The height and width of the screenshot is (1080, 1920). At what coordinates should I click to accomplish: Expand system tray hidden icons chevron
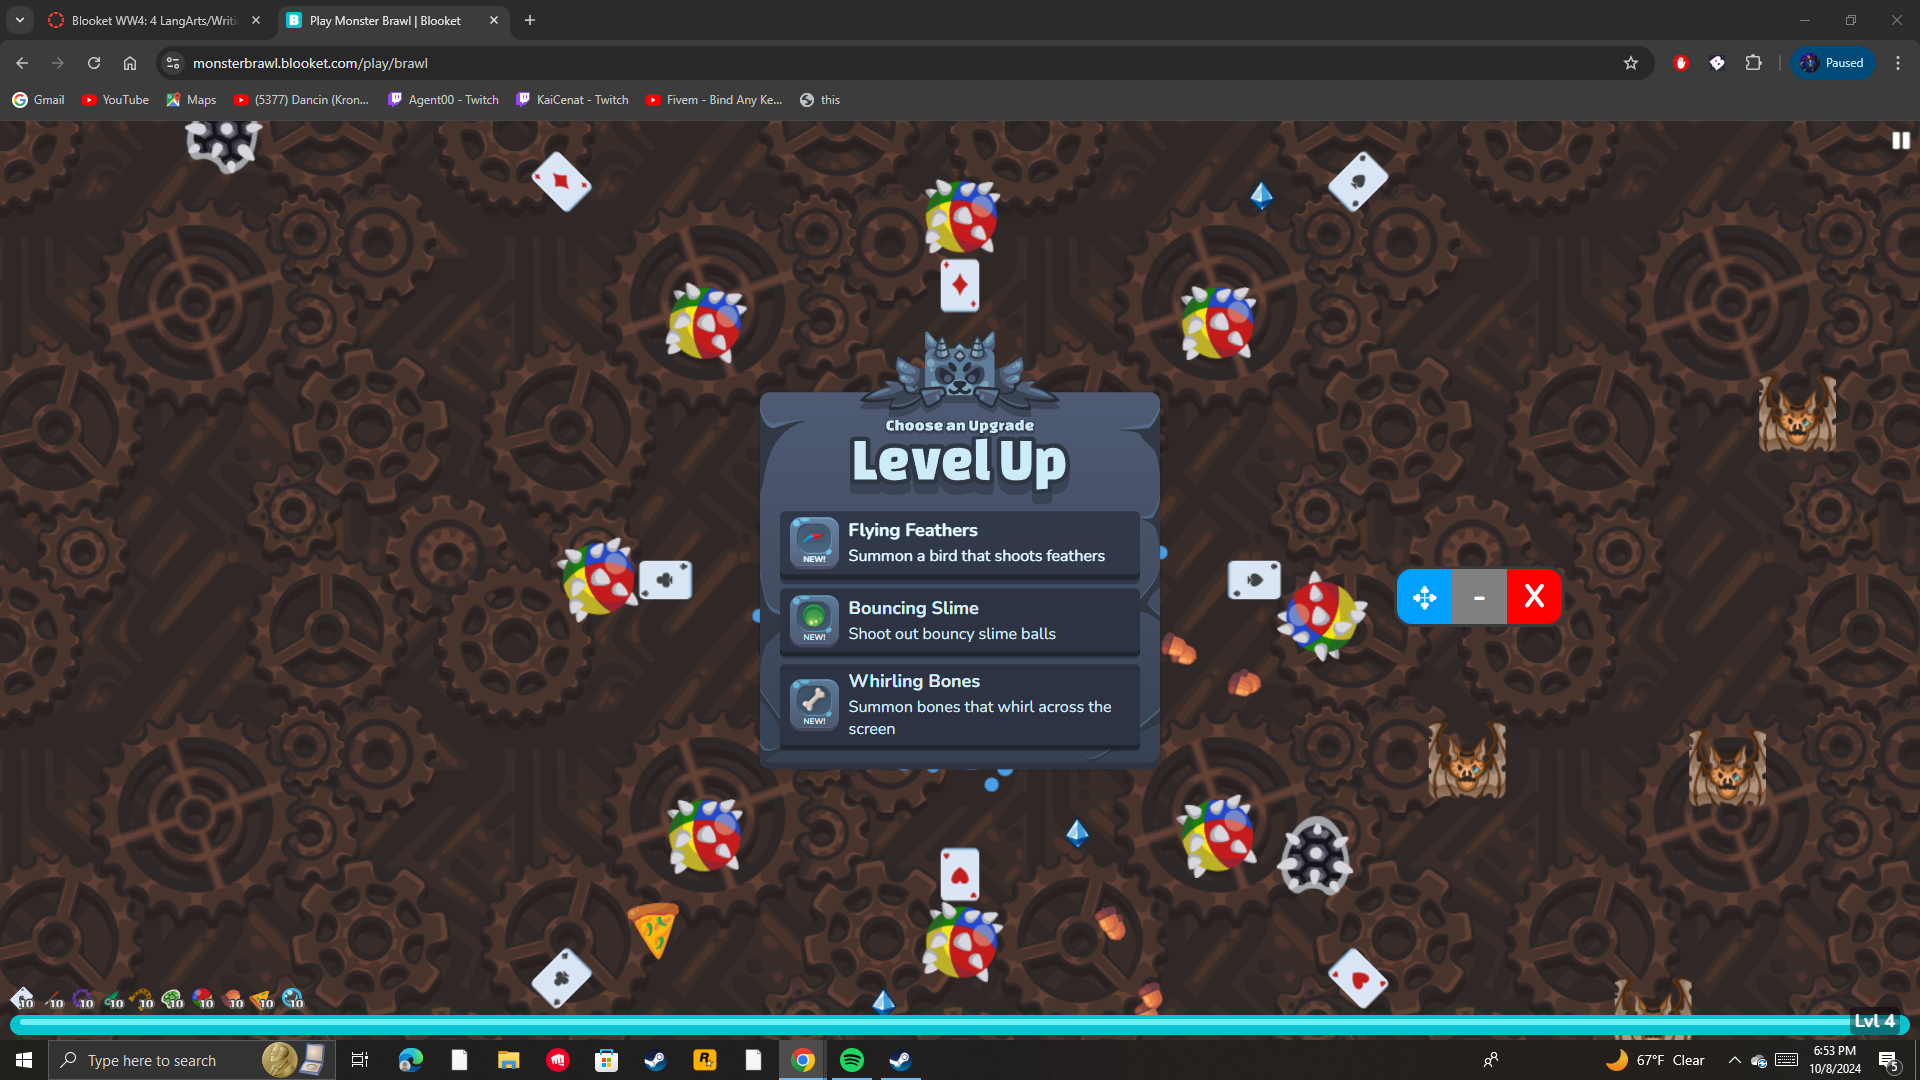coord(1735,1060)
